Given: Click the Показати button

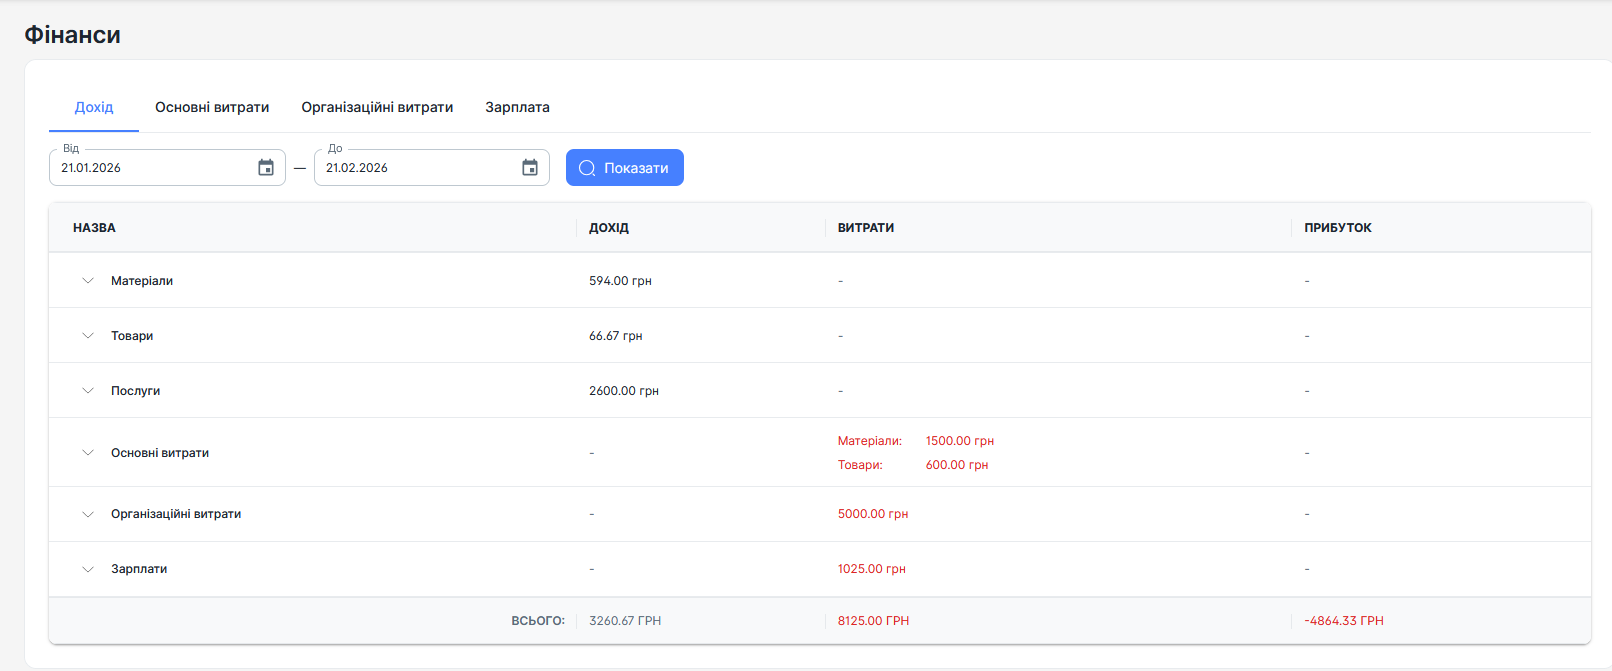Looking at the screenshot, I should (625, 168).
